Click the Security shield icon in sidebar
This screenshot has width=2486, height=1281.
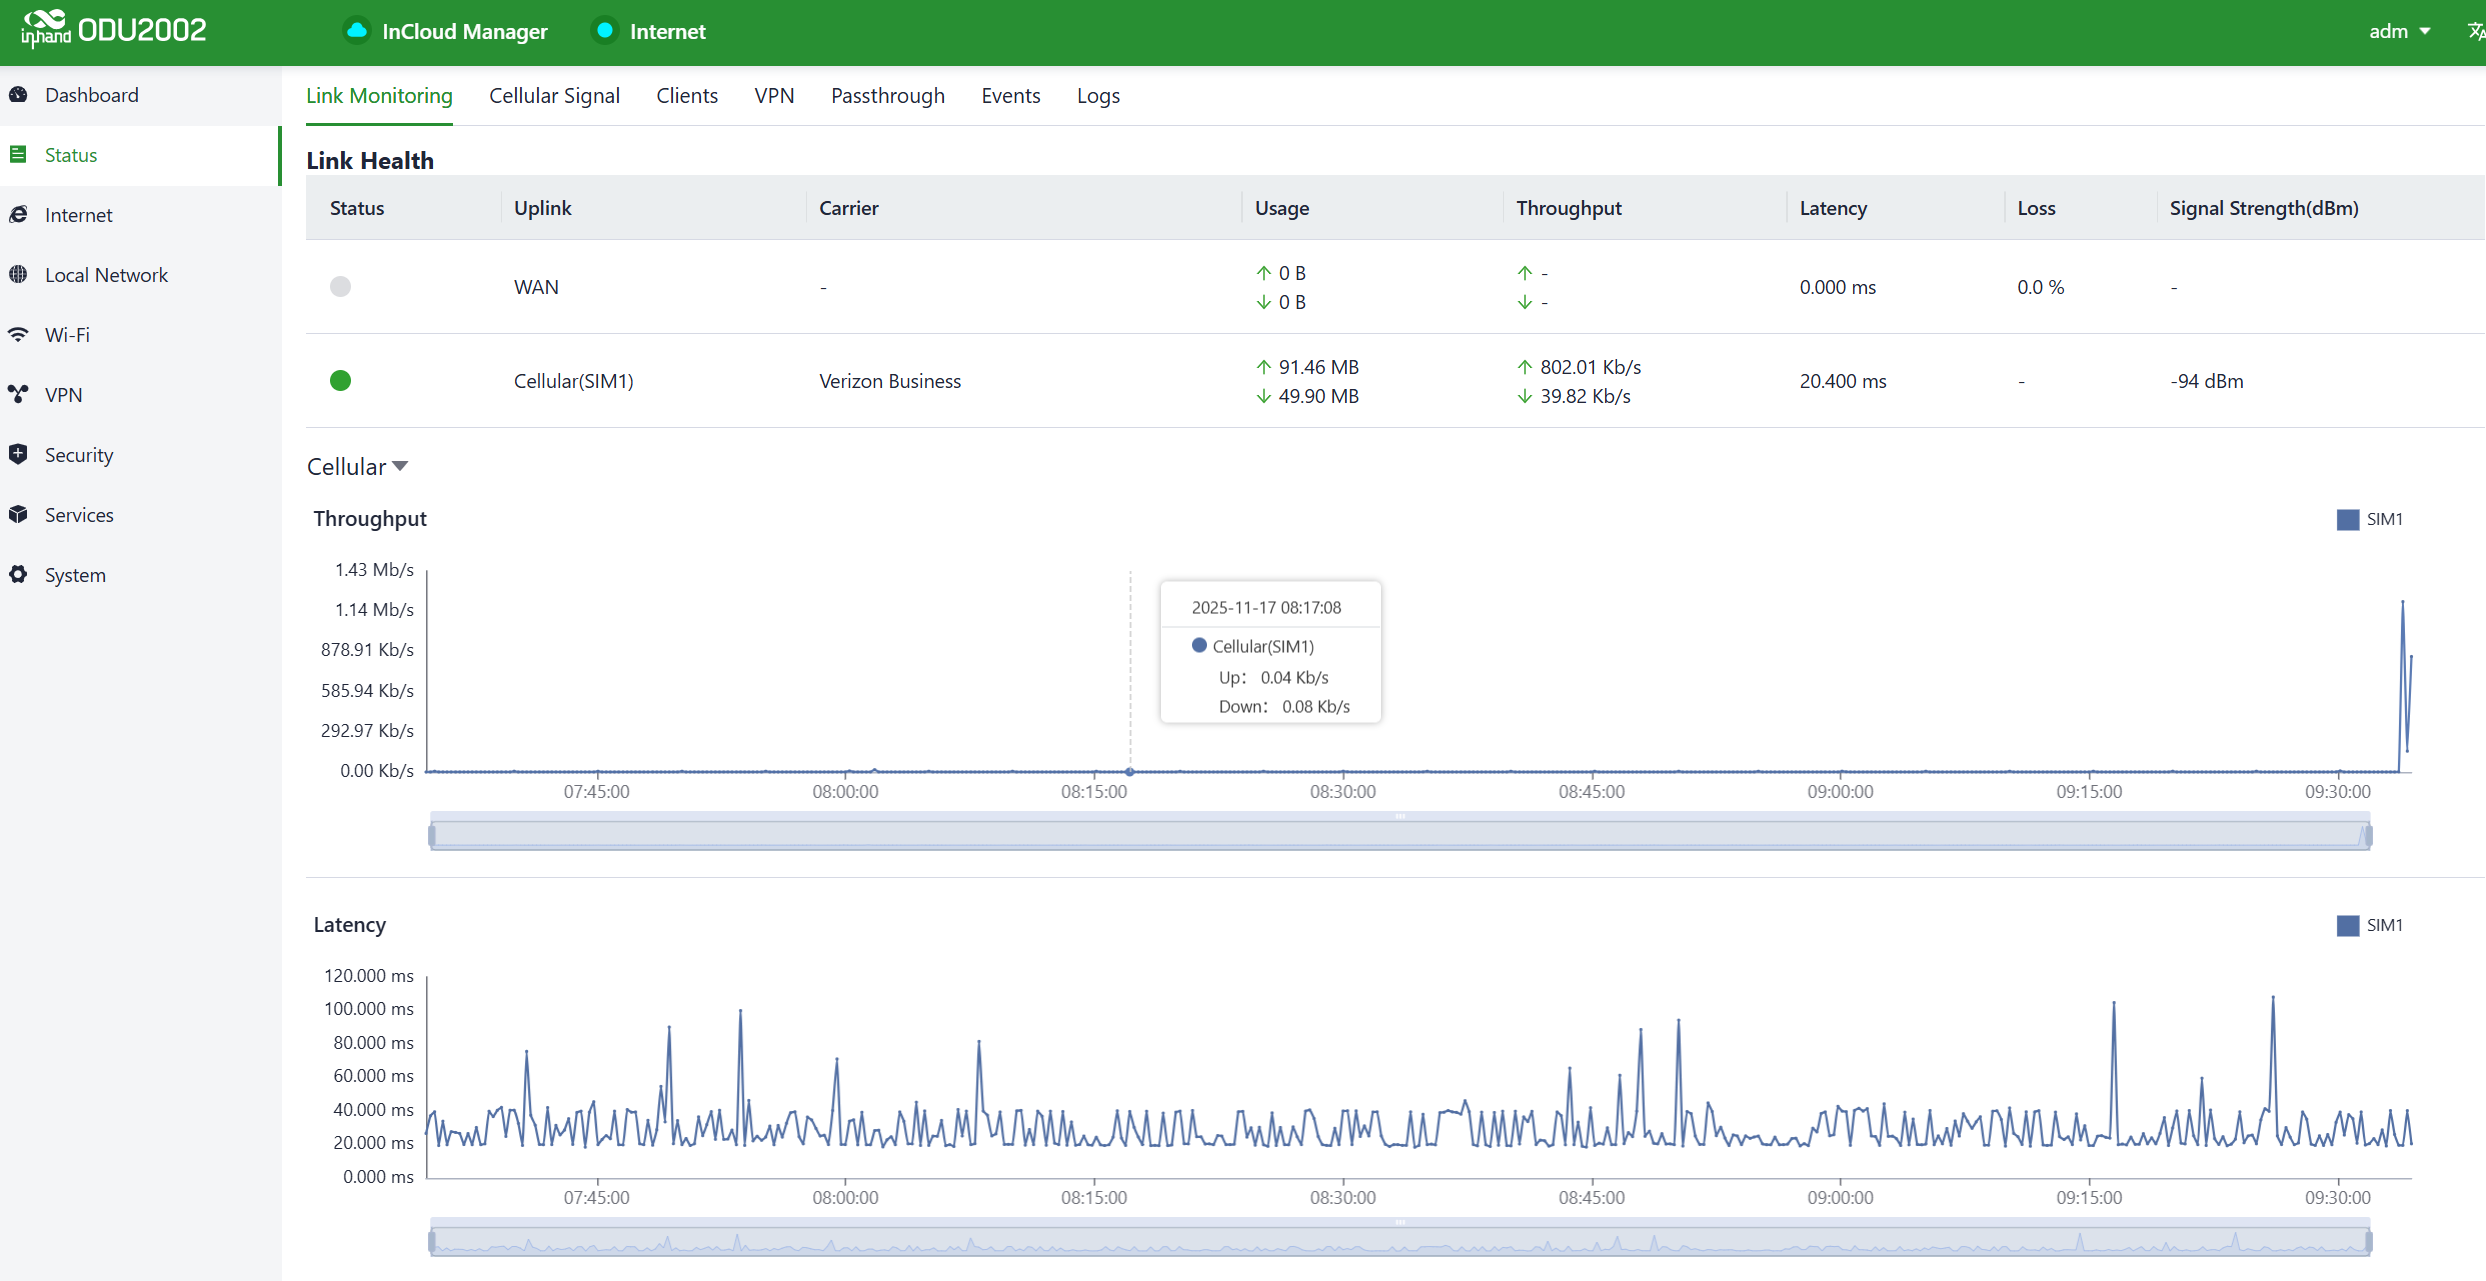pos(19,455)
